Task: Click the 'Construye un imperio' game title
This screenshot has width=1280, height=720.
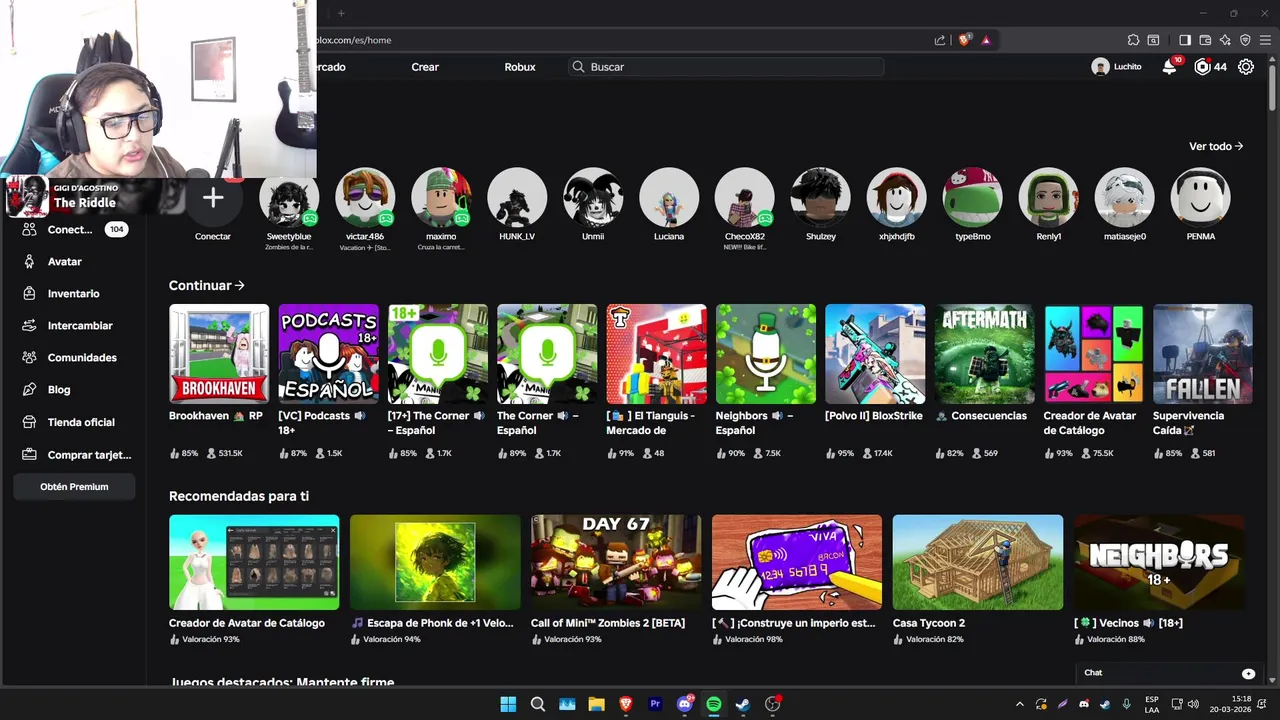Action: pyautogui.click(x=794, y=623)
